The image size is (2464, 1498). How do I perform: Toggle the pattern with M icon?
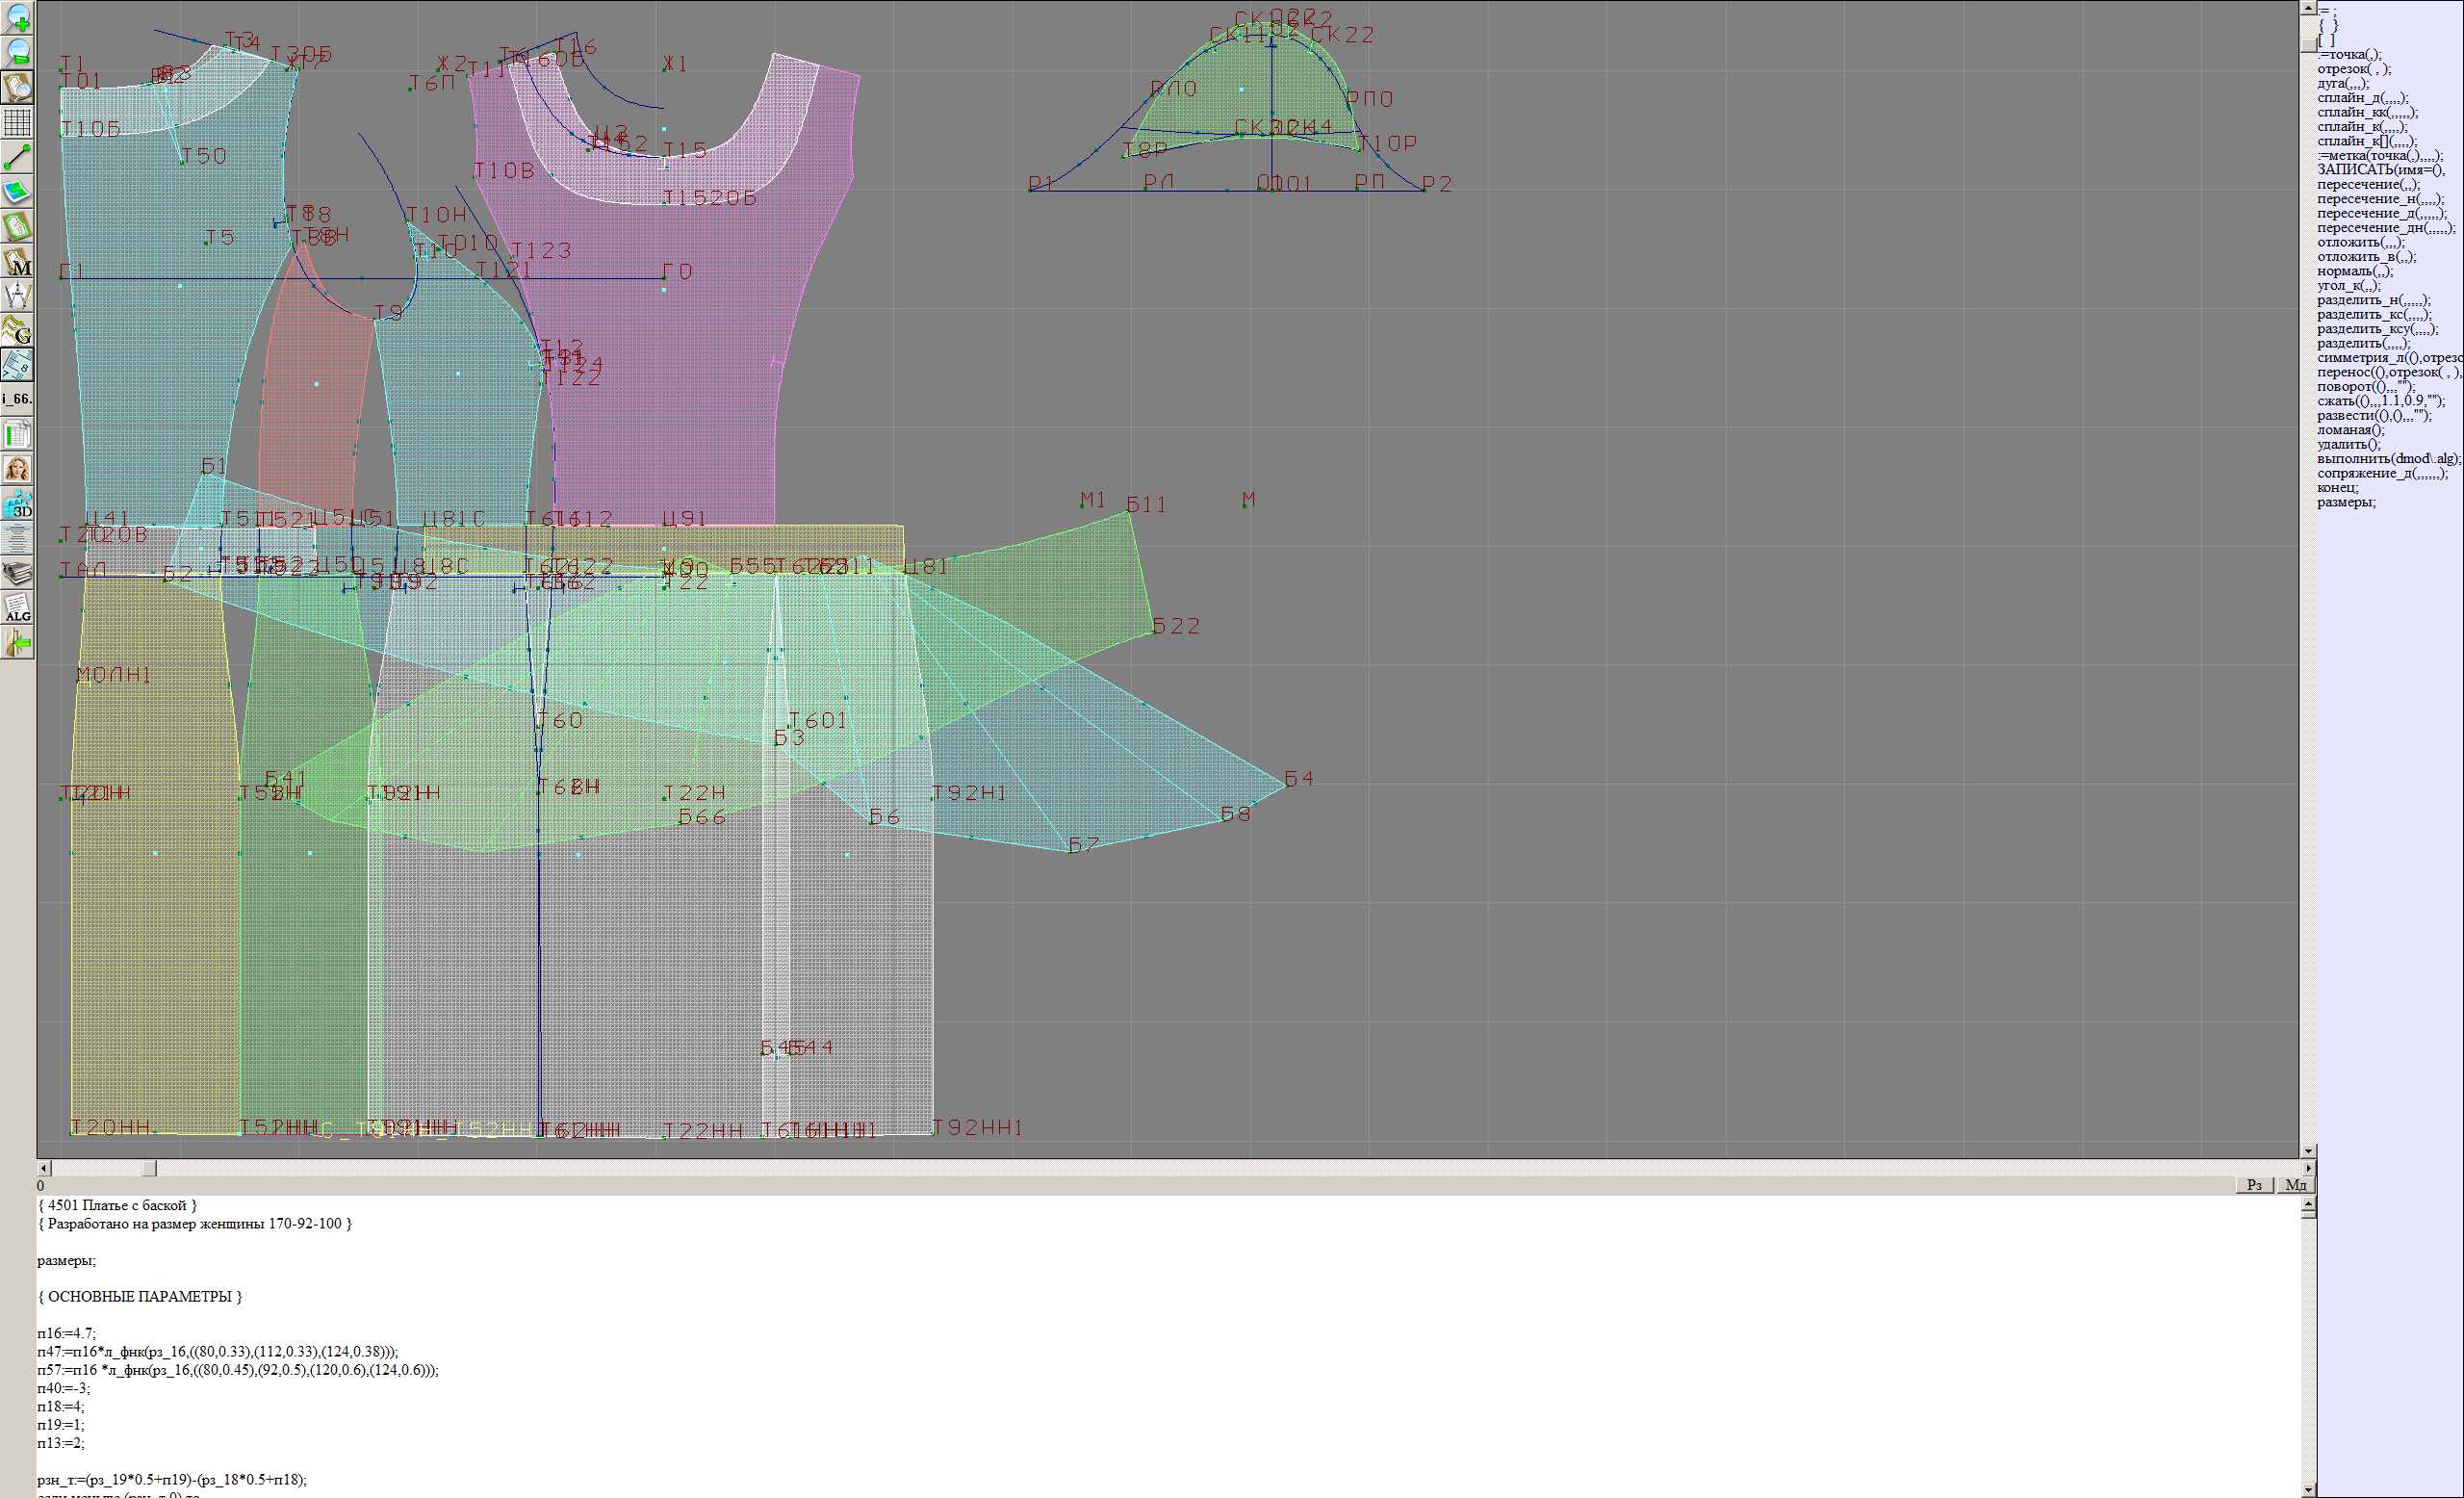click(x=18, y=261)
